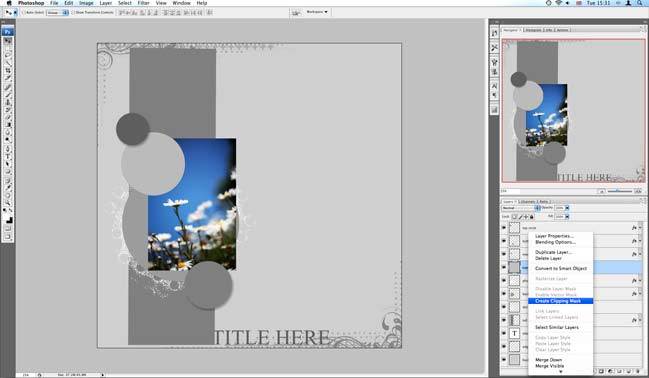Screen dimensions: 649x378
Task: Click the Ps logo atop the toolbox
Action: click(8, 31)
